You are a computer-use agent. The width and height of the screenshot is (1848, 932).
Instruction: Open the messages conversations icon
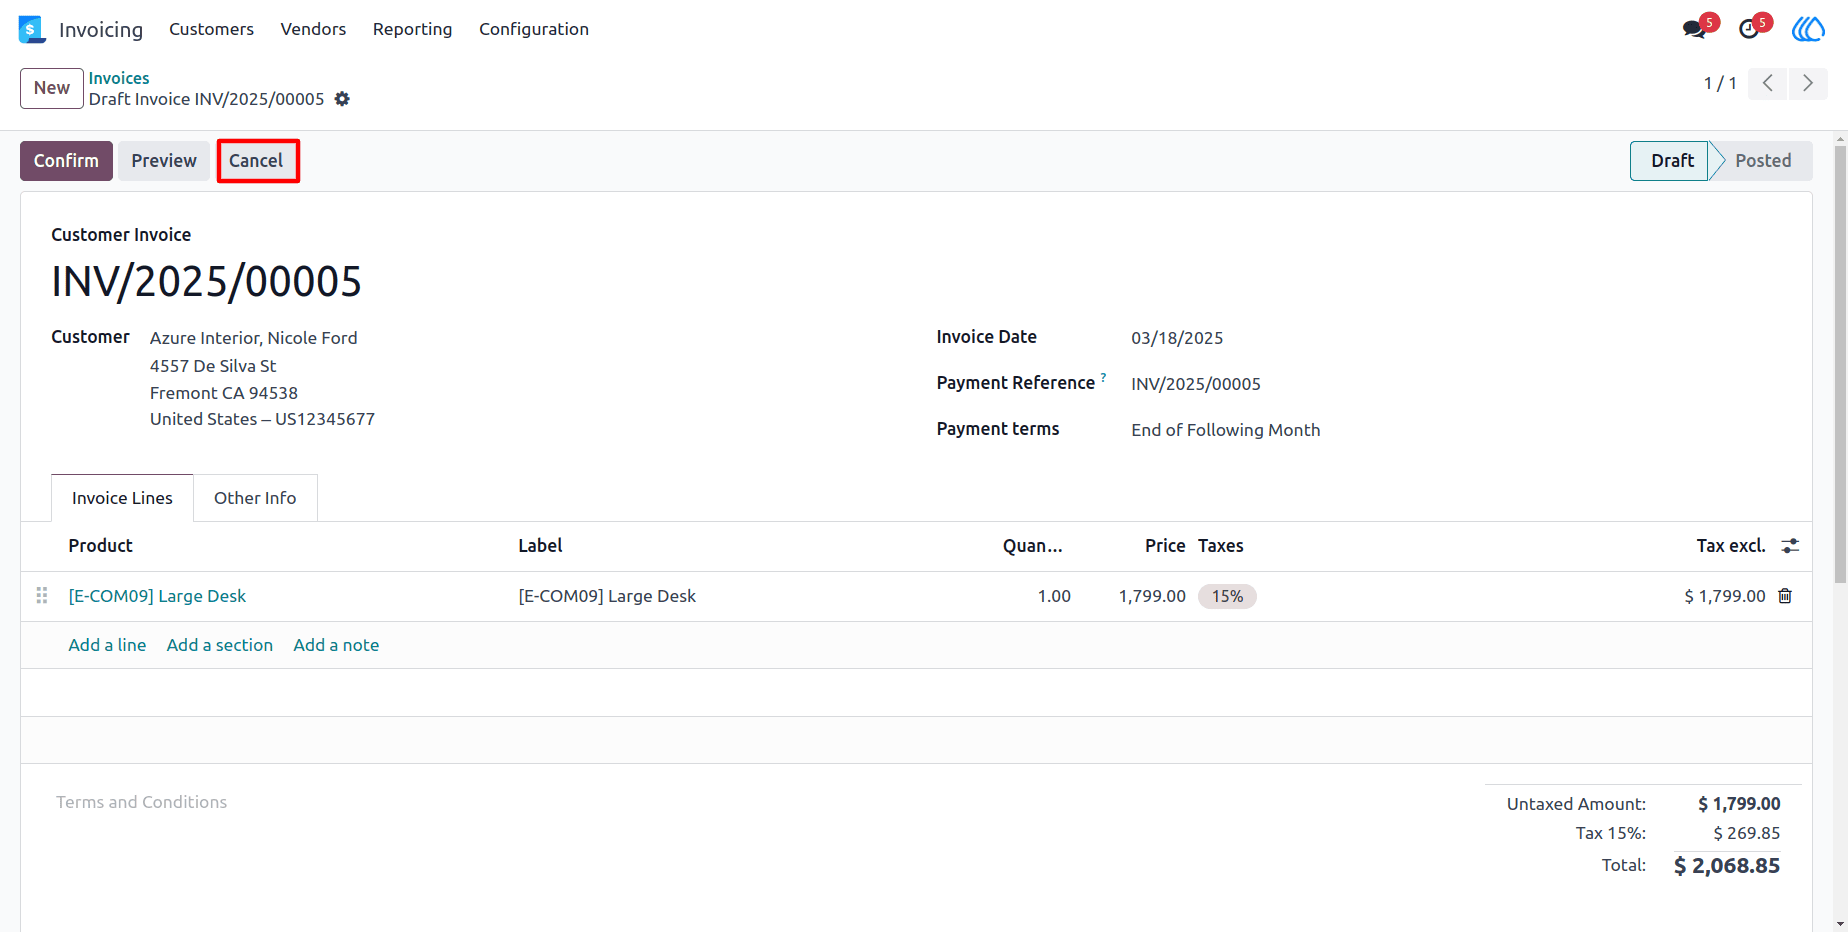1694,29
